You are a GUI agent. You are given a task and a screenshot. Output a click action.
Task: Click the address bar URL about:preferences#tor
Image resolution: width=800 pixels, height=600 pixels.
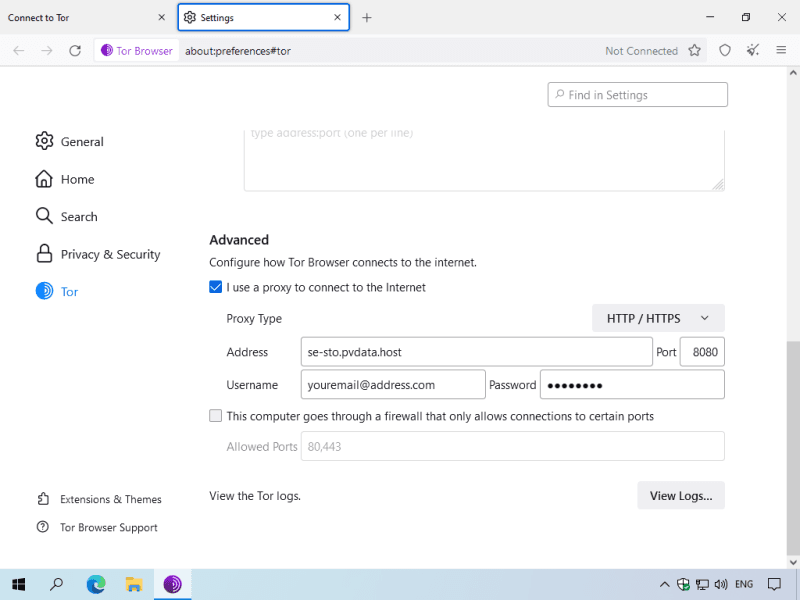[238, 51]
